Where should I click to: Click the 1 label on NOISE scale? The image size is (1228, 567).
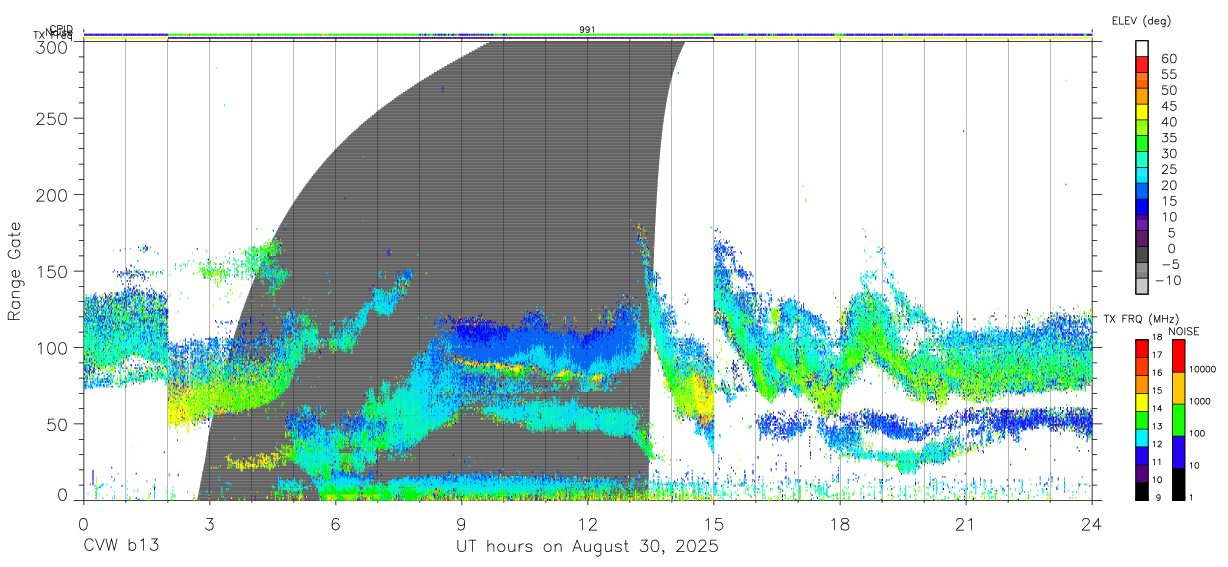coord(1192,497)
